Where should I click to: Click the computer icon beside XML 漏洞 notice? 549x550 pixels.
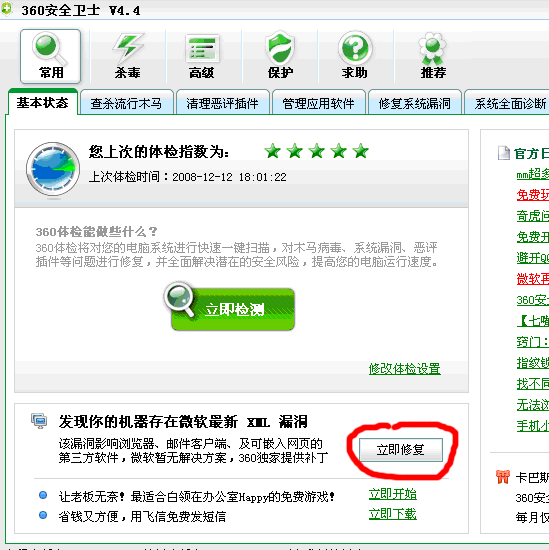tap(39, 421)
